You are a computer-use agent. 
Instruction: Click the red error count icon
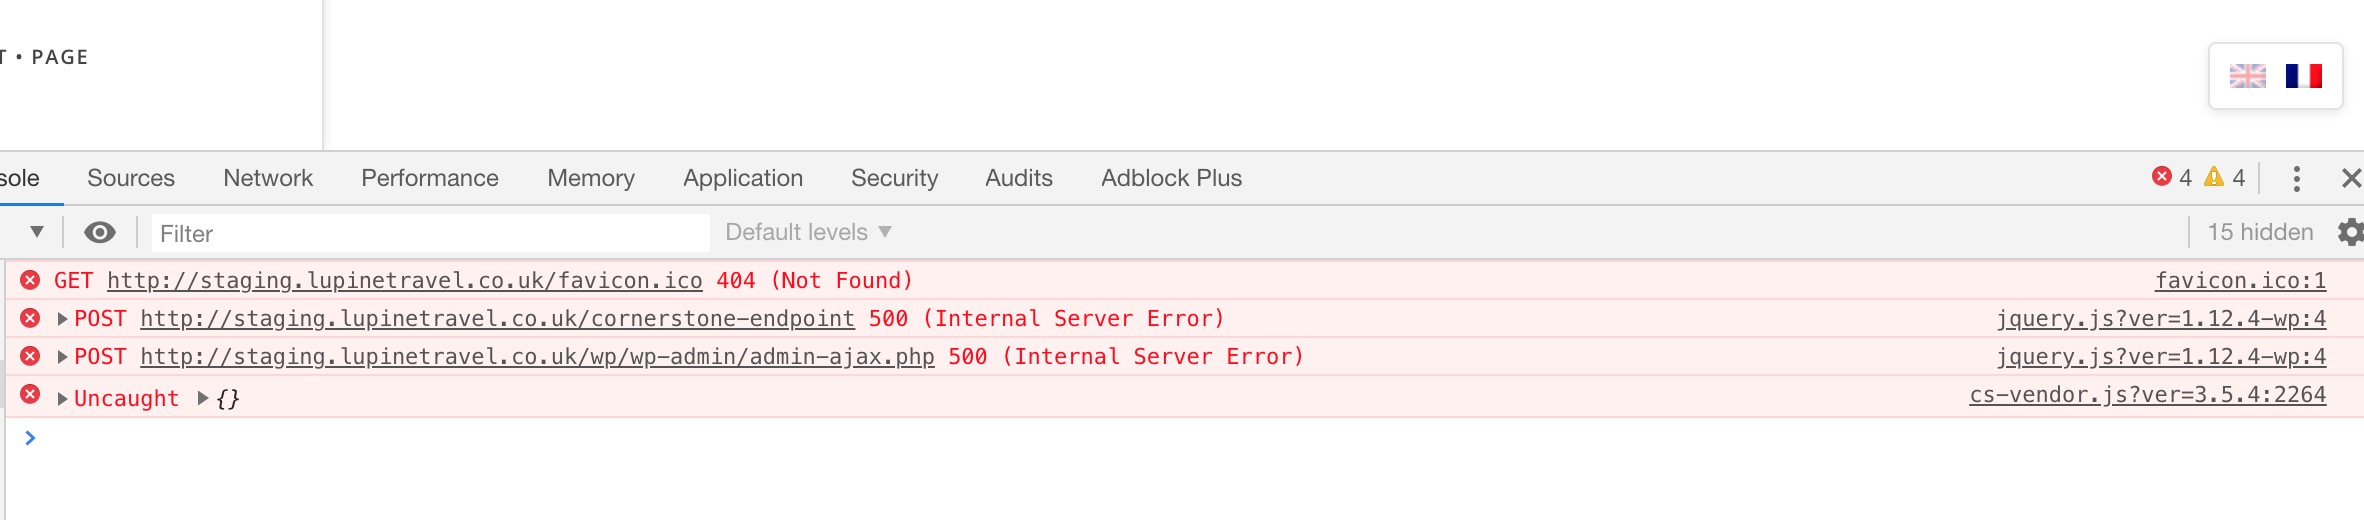click(2162, 177)
